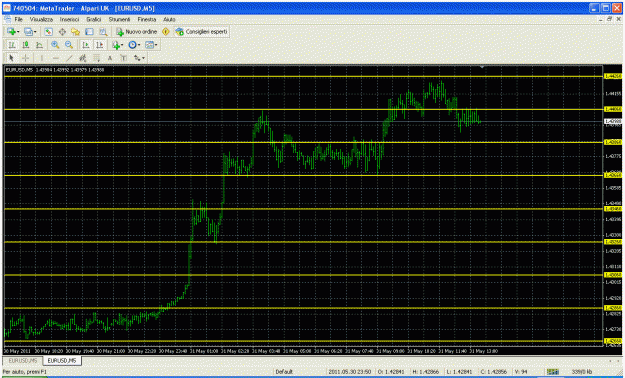Select the Crosshair tool
This screenshot has height=378, width=625.
[x=26, y=58]
